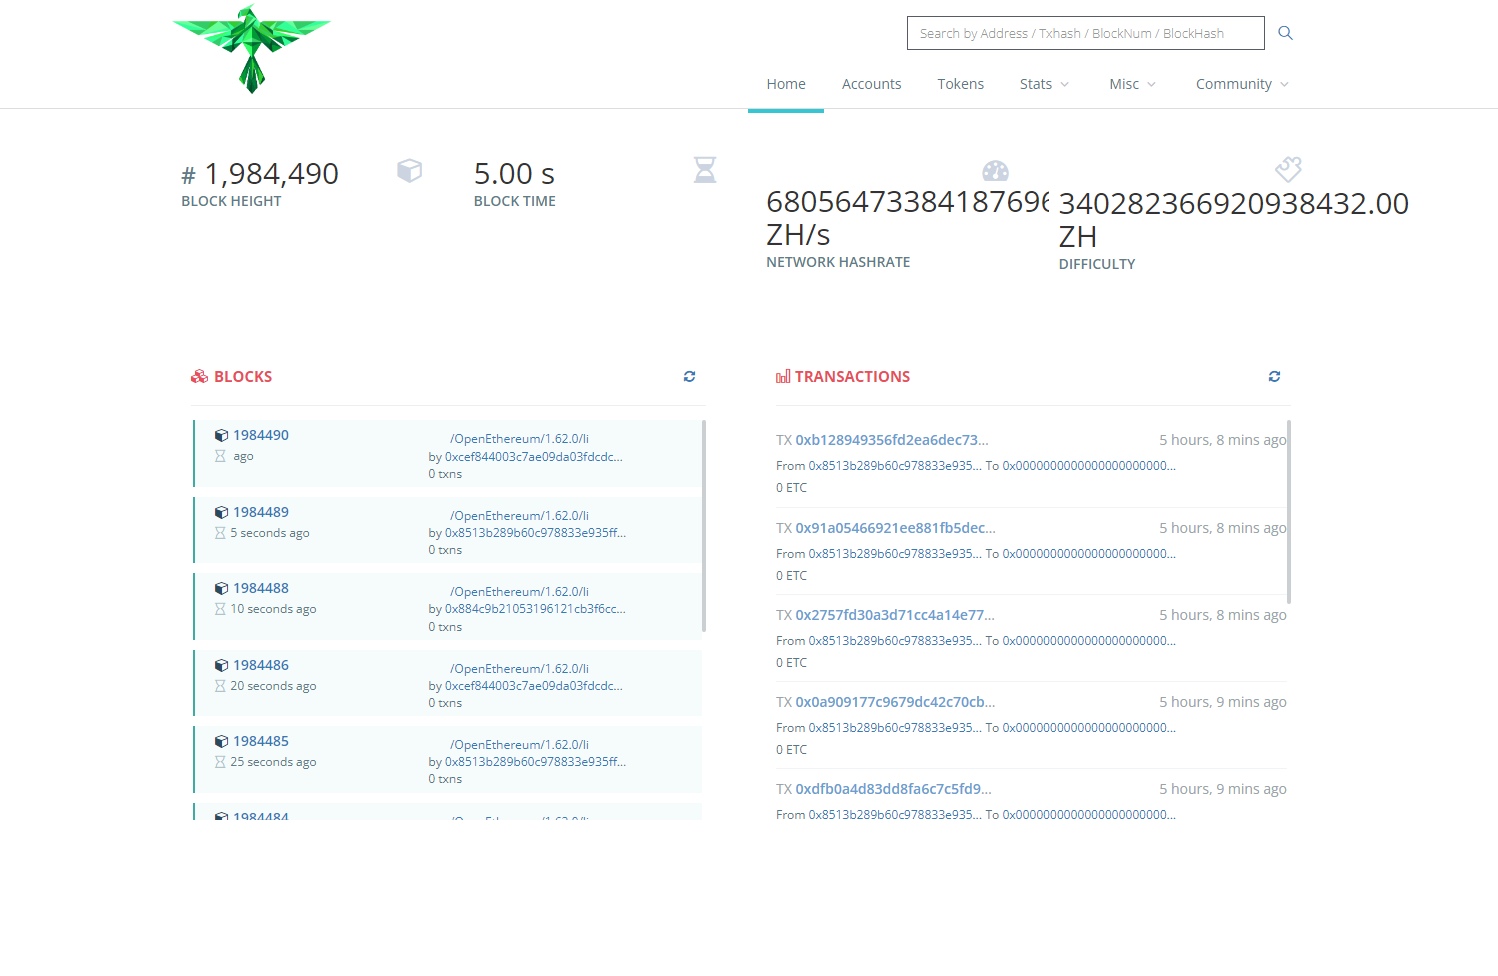The image size is (1498, 976).
Task: Click cube icon beside block 1984489
Action: pos(221,512)
